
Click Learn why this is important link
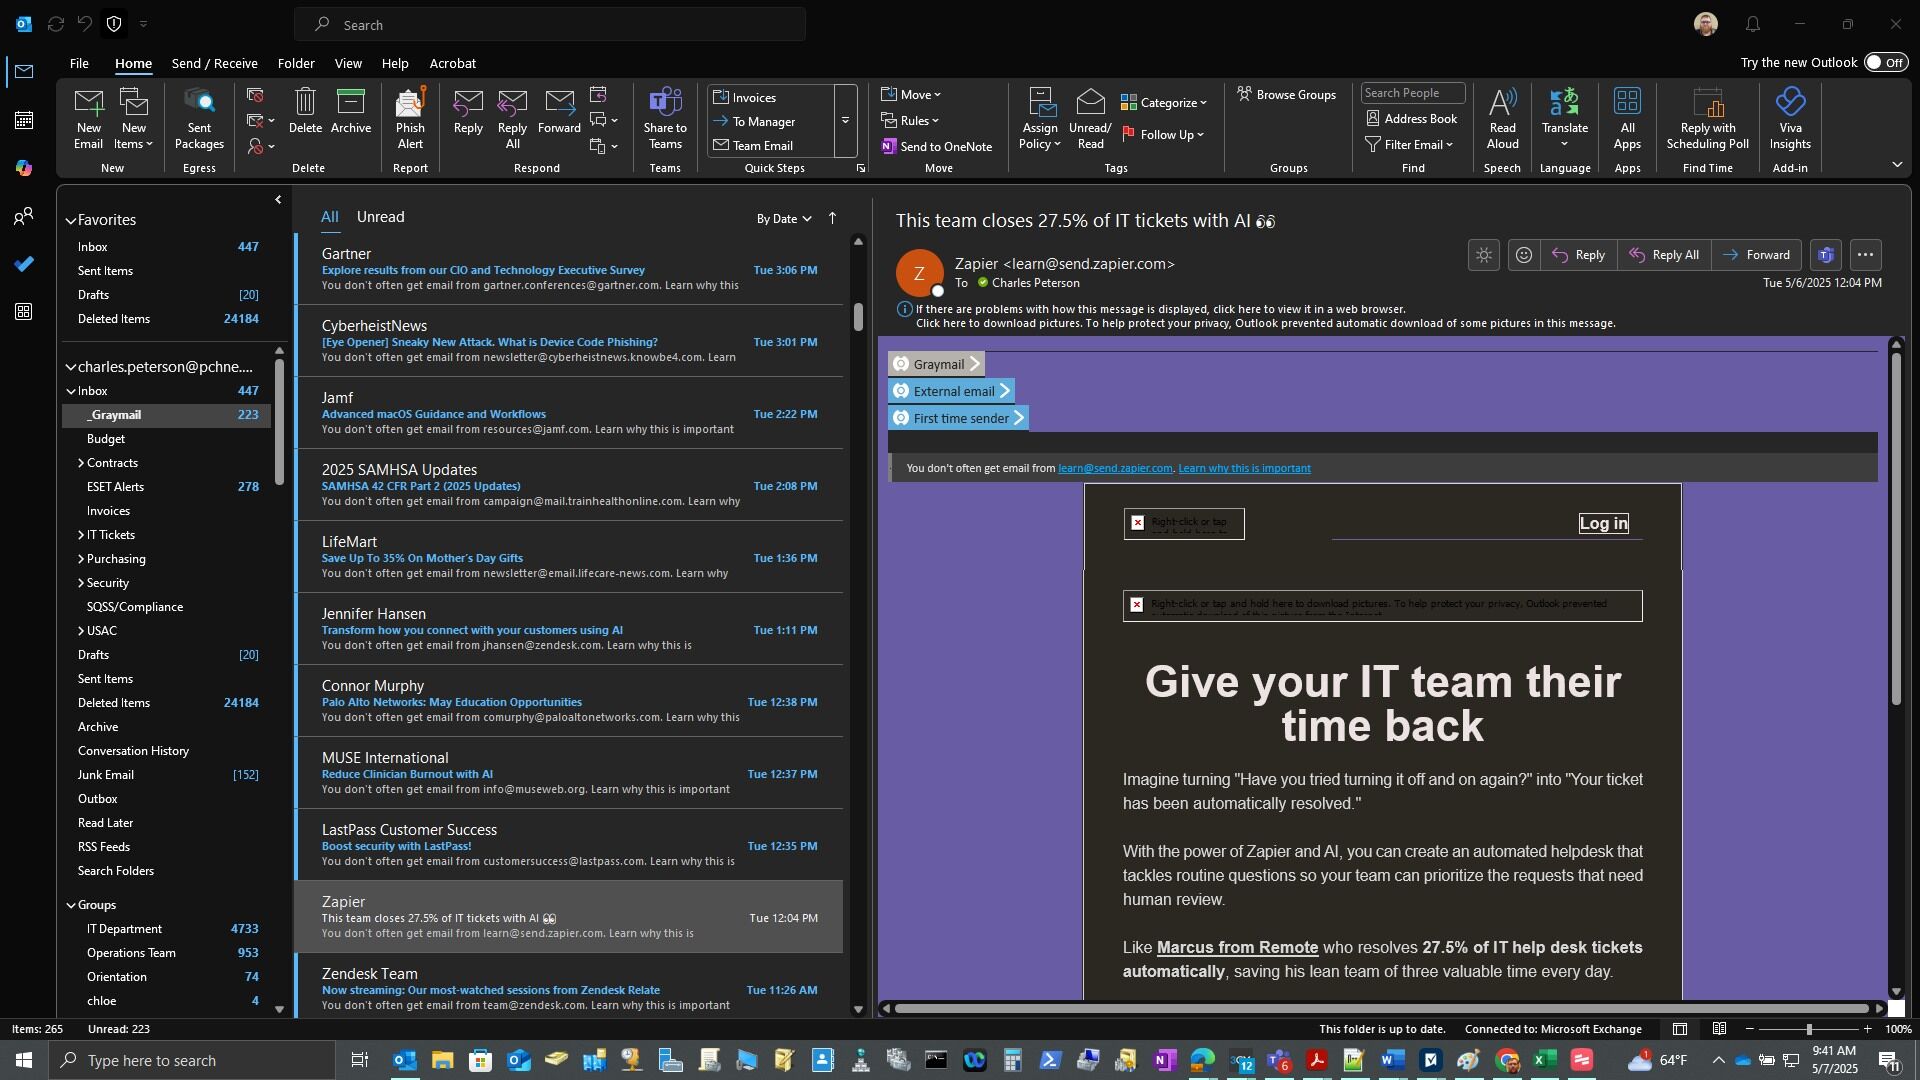click(x=1244, y=468)
